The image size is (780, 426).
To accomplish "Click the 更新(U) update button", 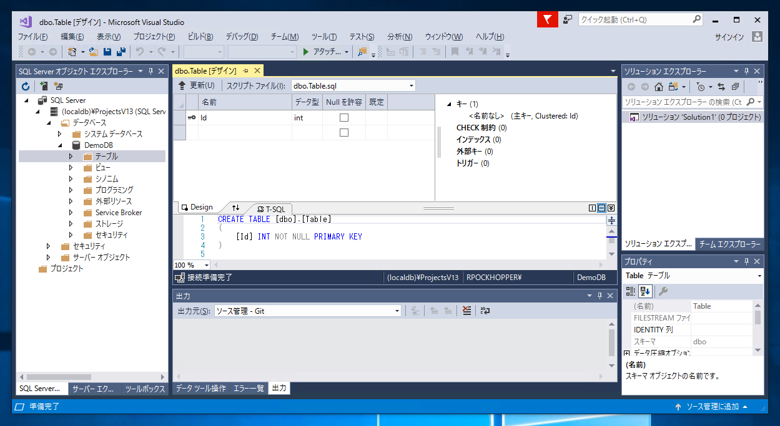I will tap(196, 86).
